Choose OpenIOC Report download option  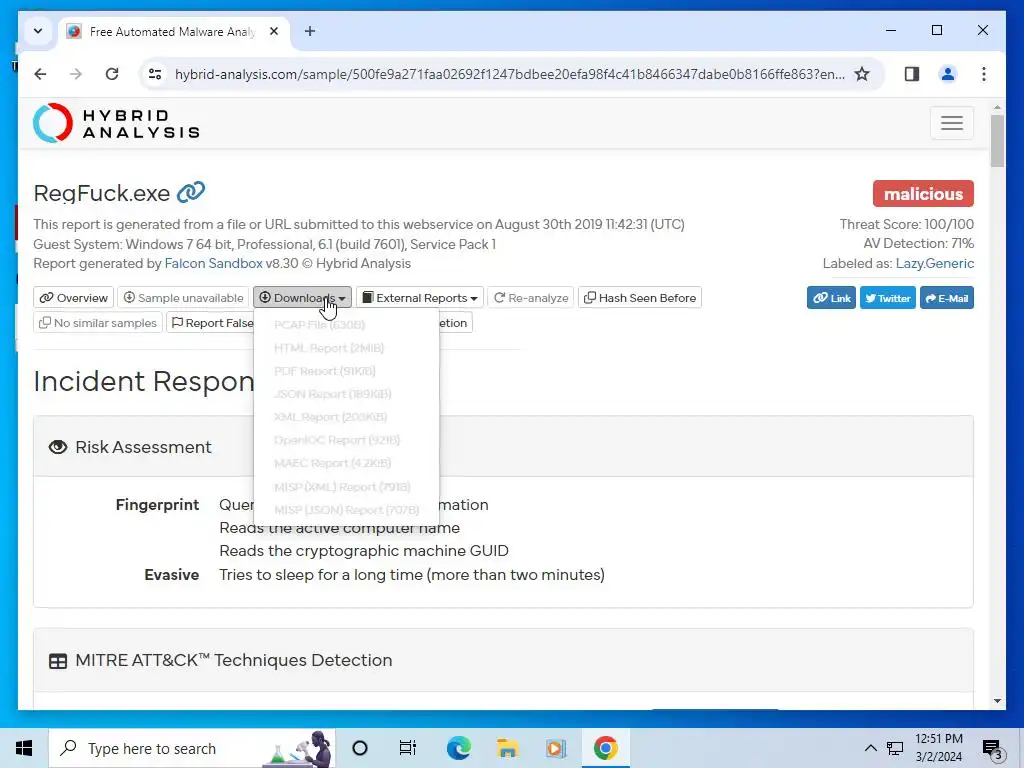pos(337,440)
